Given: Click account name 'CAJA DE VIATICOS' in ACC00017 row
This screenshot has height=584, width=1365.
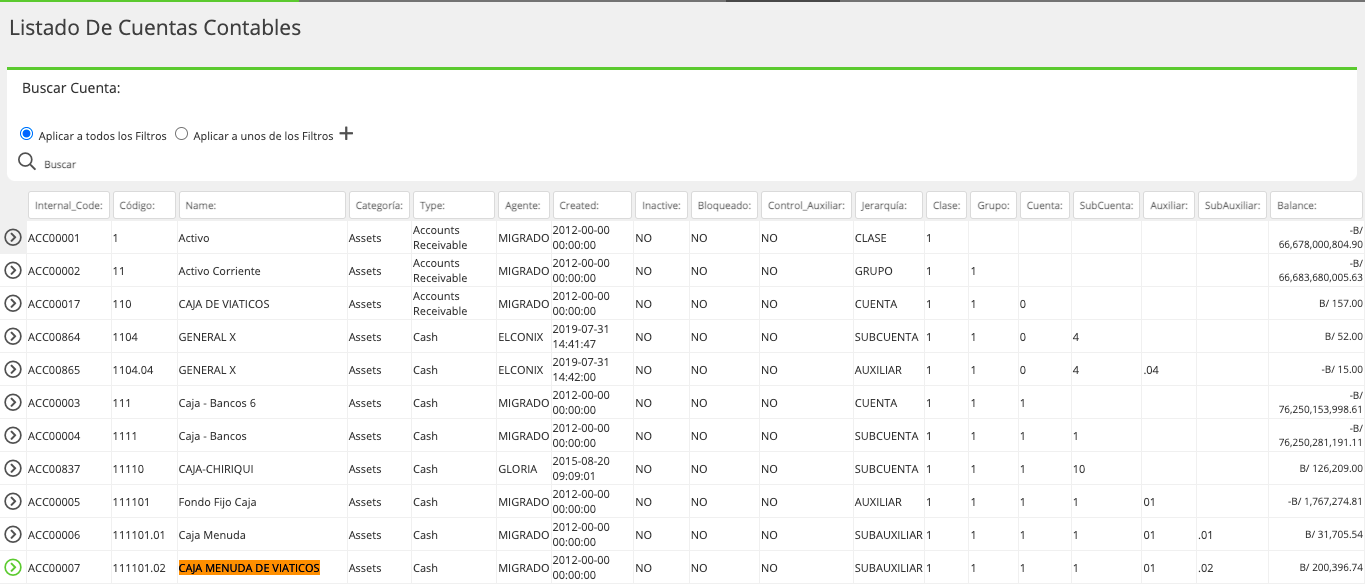Looking at the screenshot, I should [x=224, y=304].
